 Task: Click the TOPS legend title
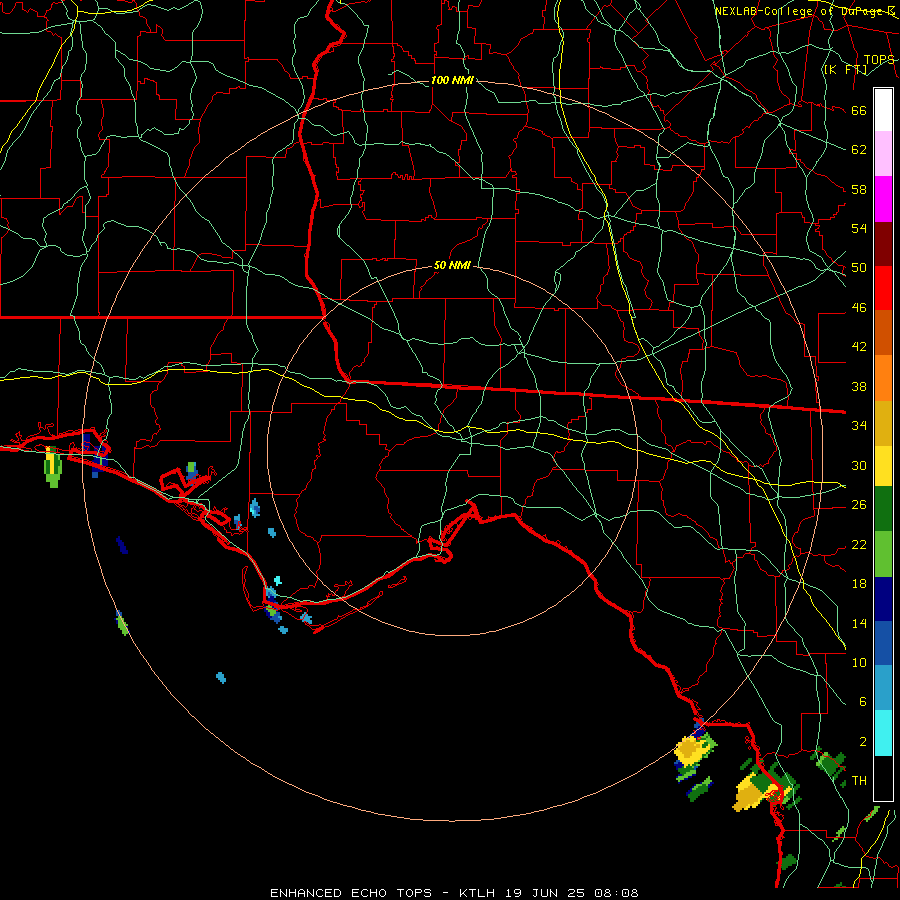879,60
